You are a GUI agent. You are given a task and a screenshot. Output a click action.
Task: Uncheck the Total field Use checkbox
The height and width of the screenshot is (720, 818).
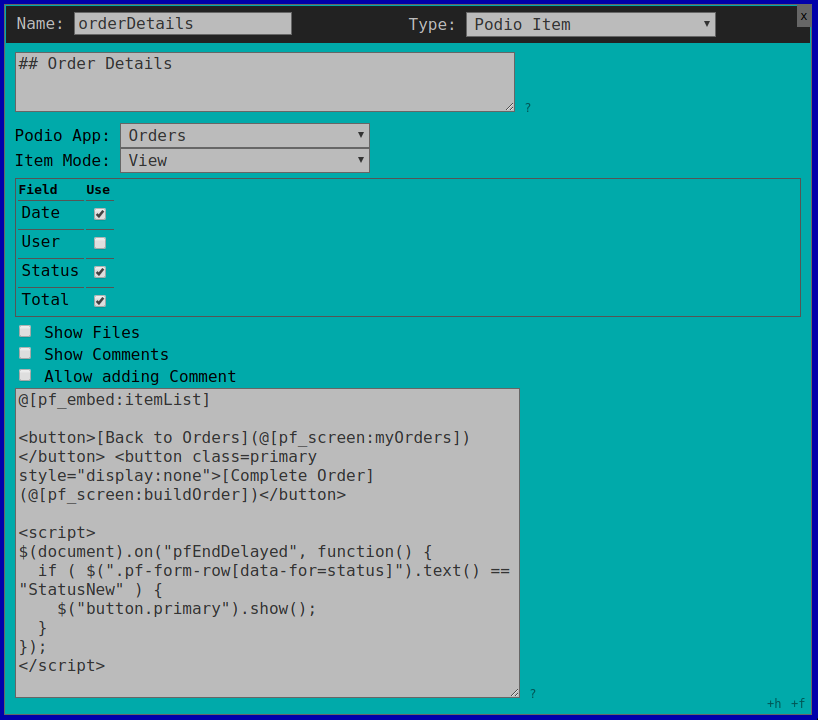(x=100, y=301)
